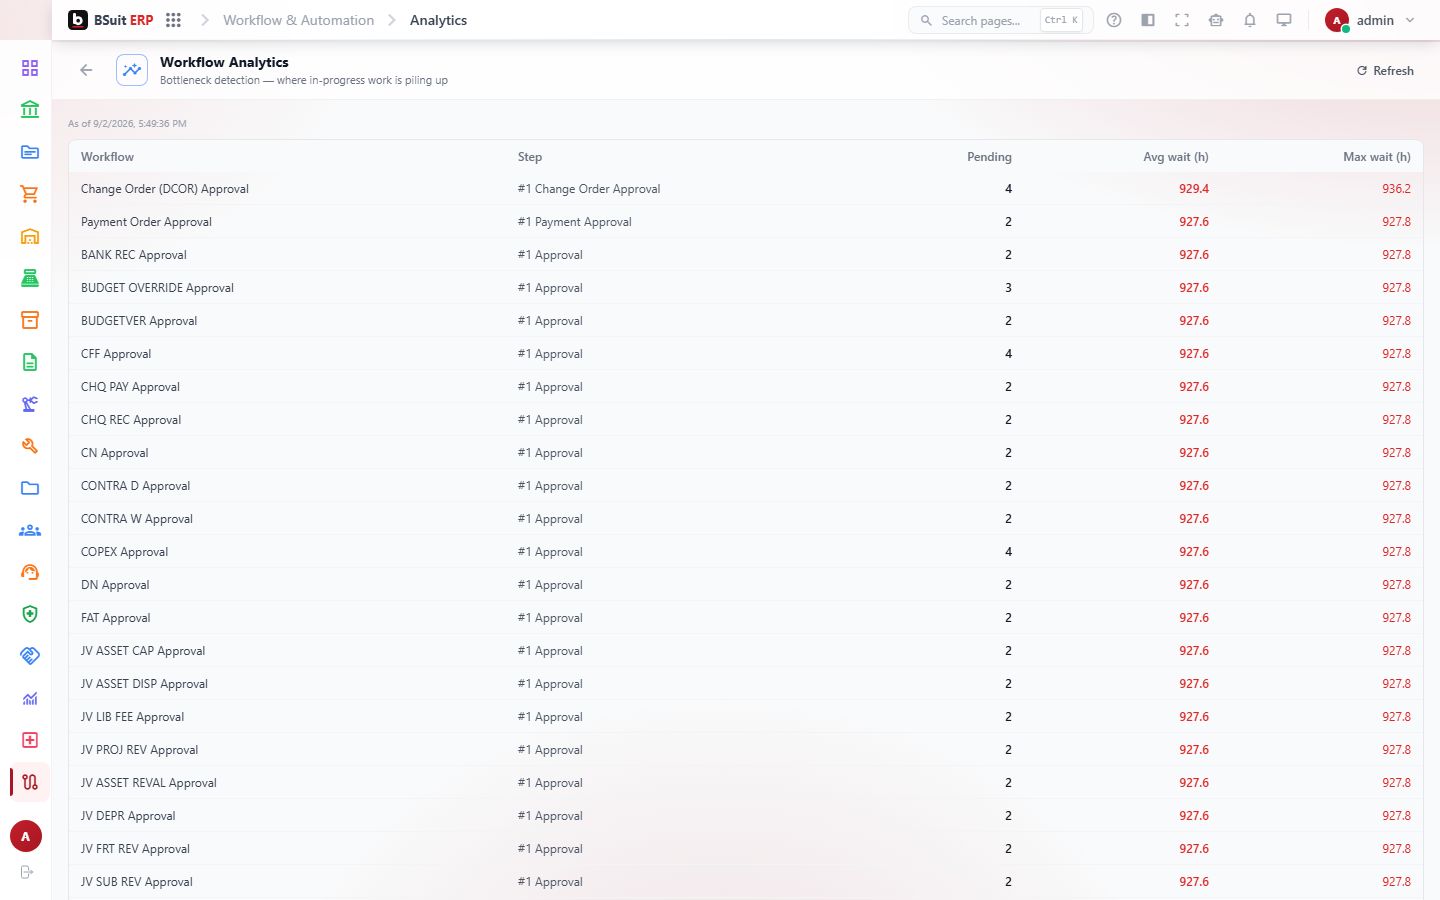Focus the Search pages field
Viewport: 1440px width, 900px height.
pyautogui.click(x=1000, y=20)
